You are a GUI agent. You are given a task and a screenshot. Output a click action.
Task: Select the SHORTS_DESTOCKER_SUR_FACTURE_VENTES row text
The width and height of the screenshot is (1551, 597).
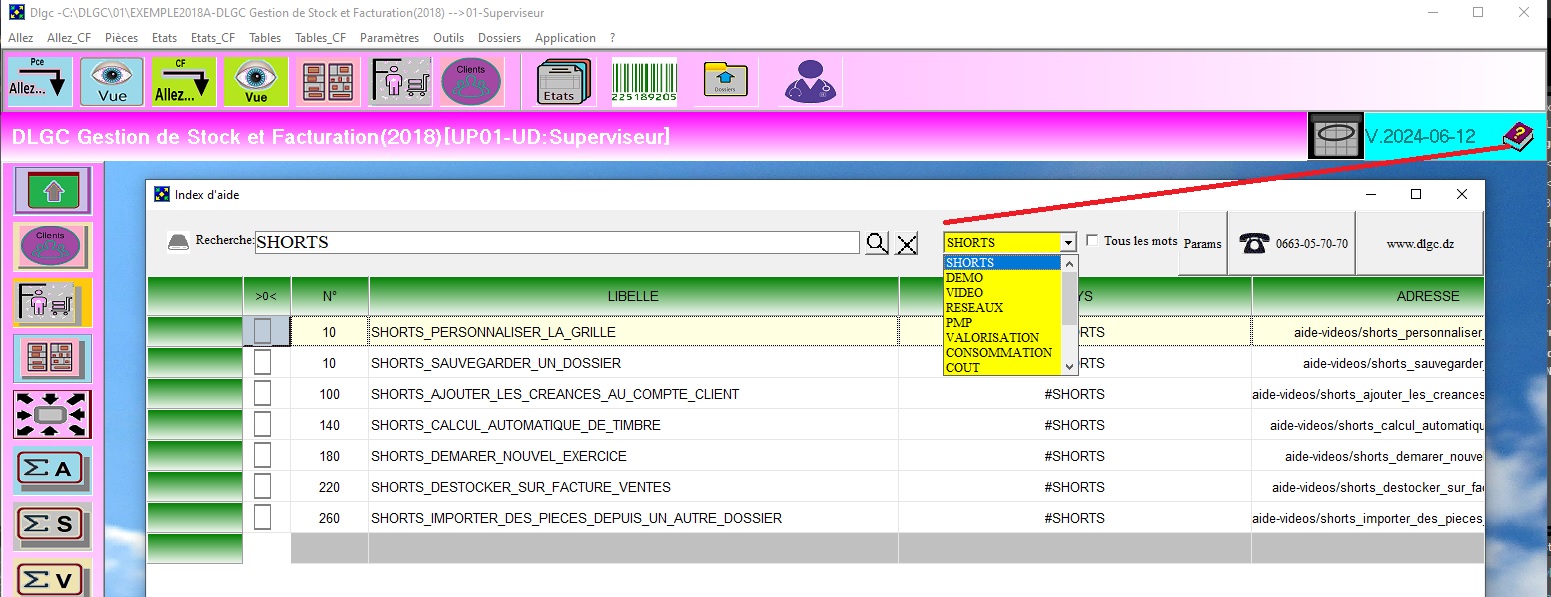pyautogui.click(x=521, y=487)
